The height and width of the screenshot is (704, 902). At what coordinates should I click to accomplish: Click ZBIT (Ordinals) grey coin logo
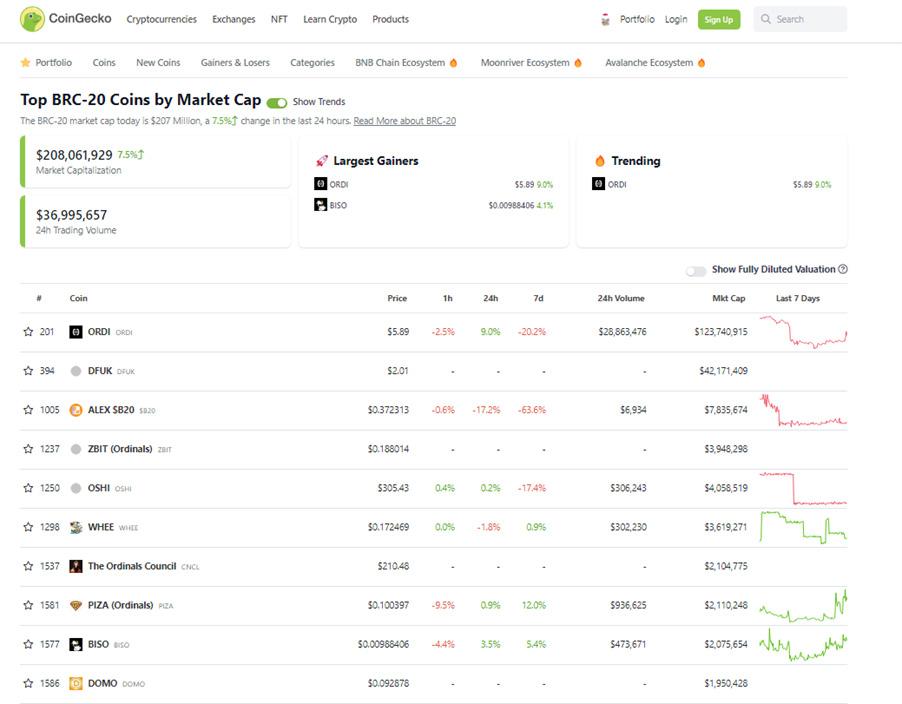point(76,449)
